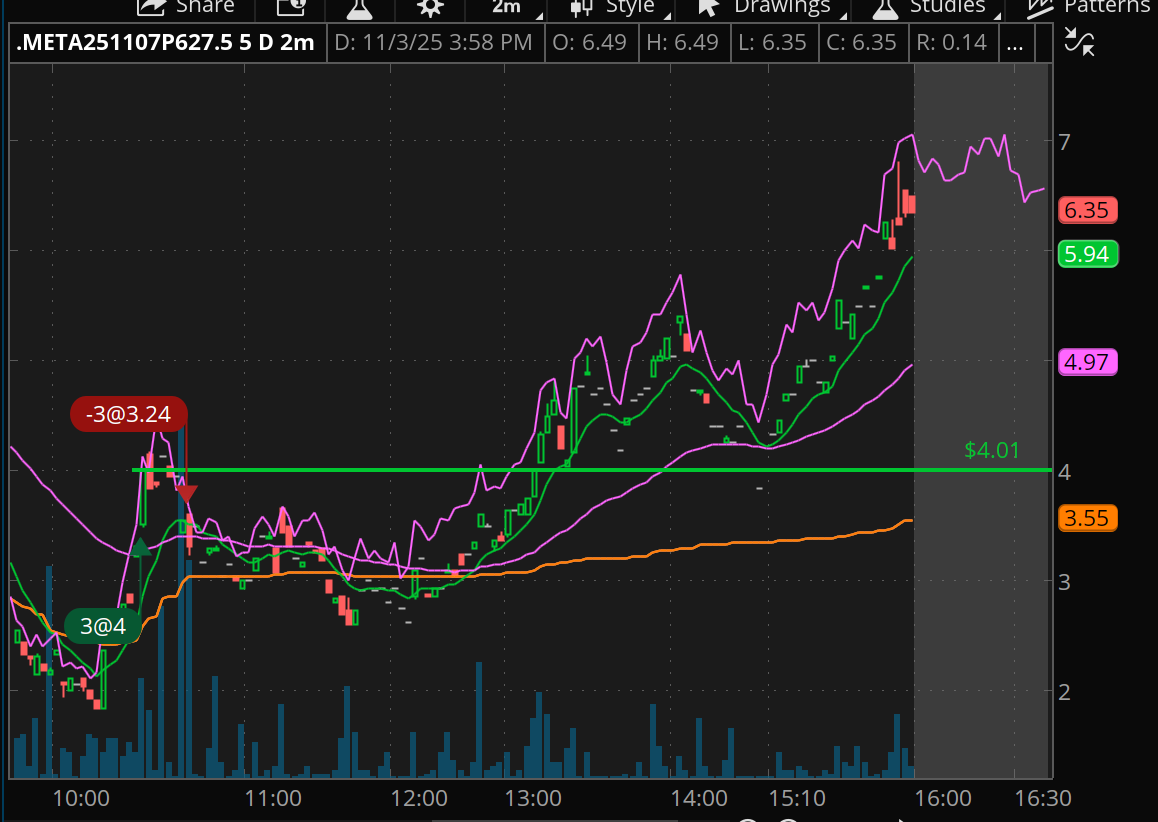This screenshot has height=822, width=1158.
Task: Click the collapse arrows icon at chart corner
Action: [x=1079, y=42]
